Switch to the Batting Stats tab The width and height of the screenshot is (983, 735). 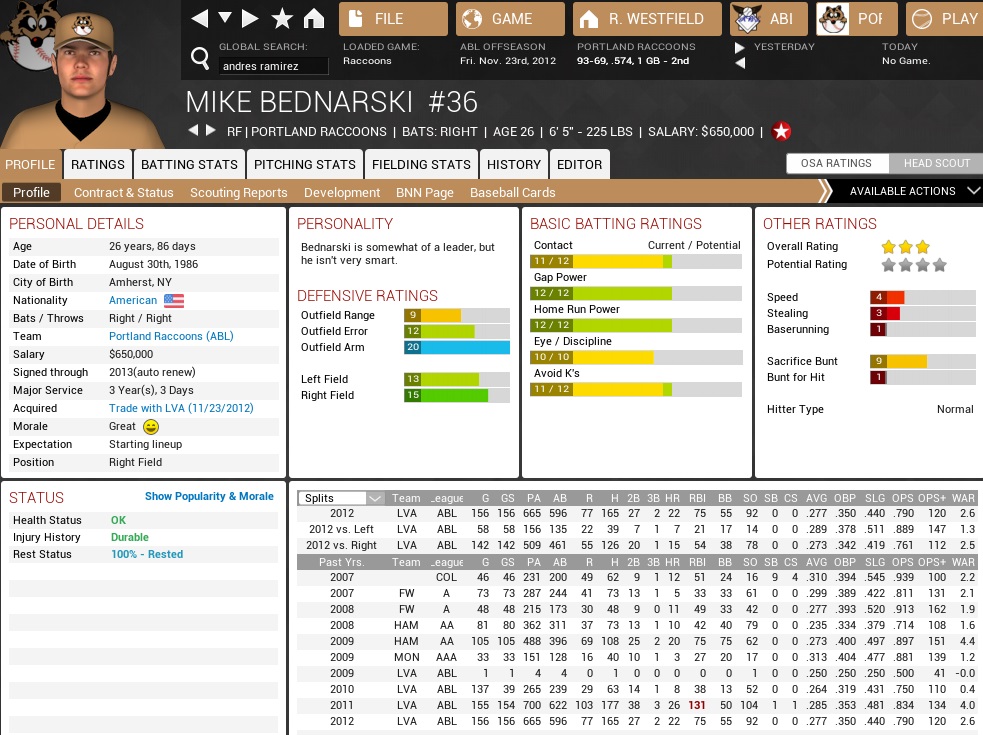tap(189, 165)
